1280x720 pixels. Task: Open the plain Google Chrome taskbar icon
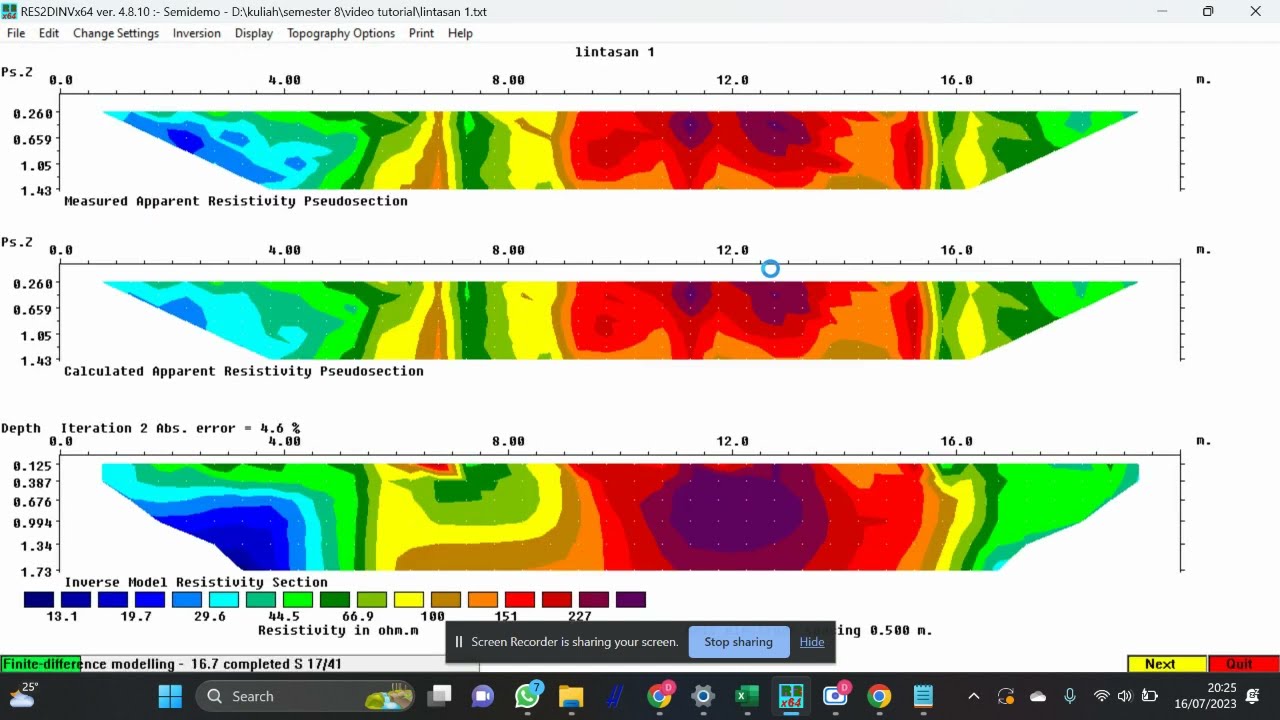click(879, 696)
